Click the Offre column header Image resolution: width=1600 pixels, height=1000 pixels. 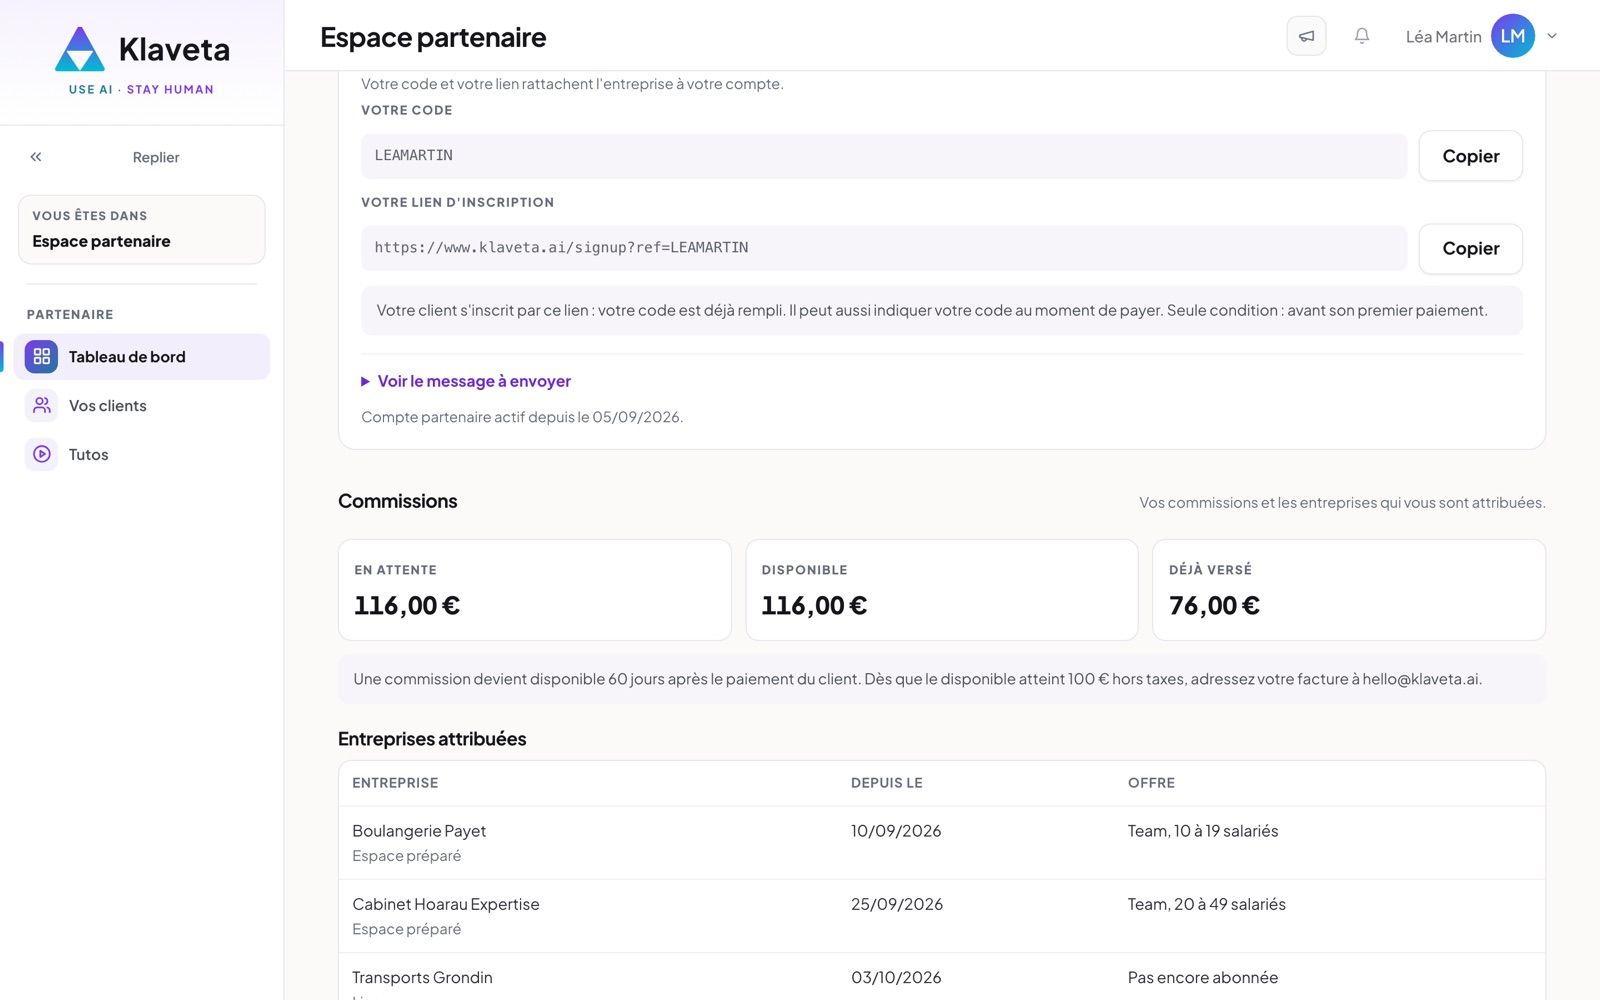click(x=1151, y=783)
